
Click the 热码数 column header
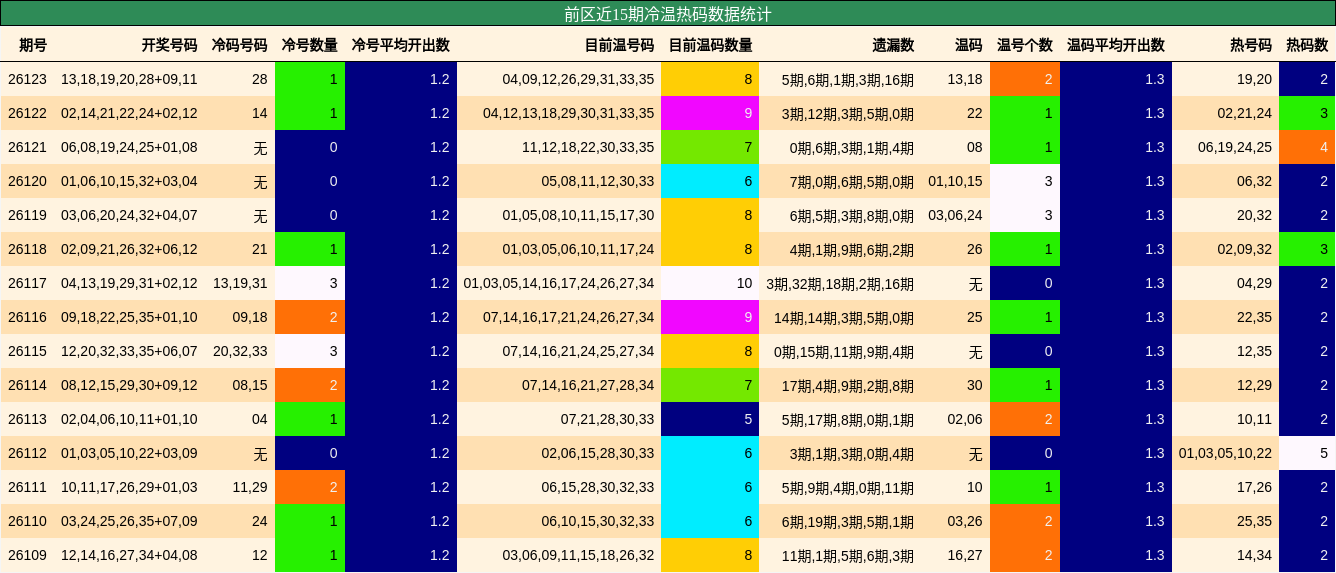[x=1307, y=45]
